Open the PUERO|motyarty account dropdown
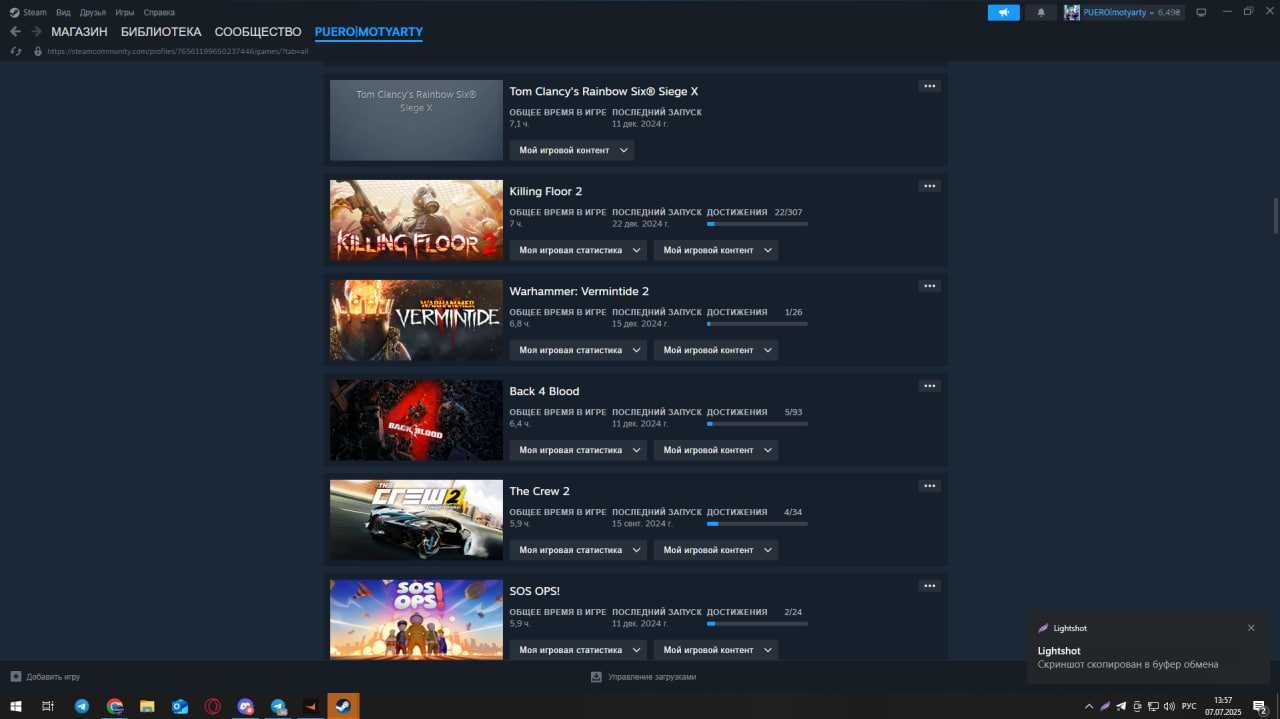This screenshot has height=719, width=1280. (x=1122, y=12)
